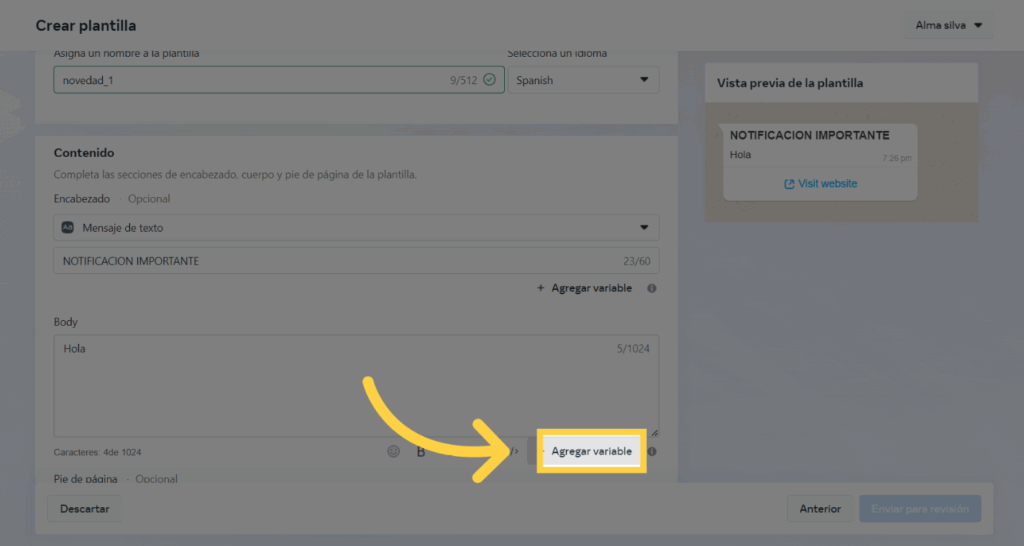Click the green checkmark in template name field
Image resolution: width=1024 pixels, height=546 pixels.
(x=489, y=80)
